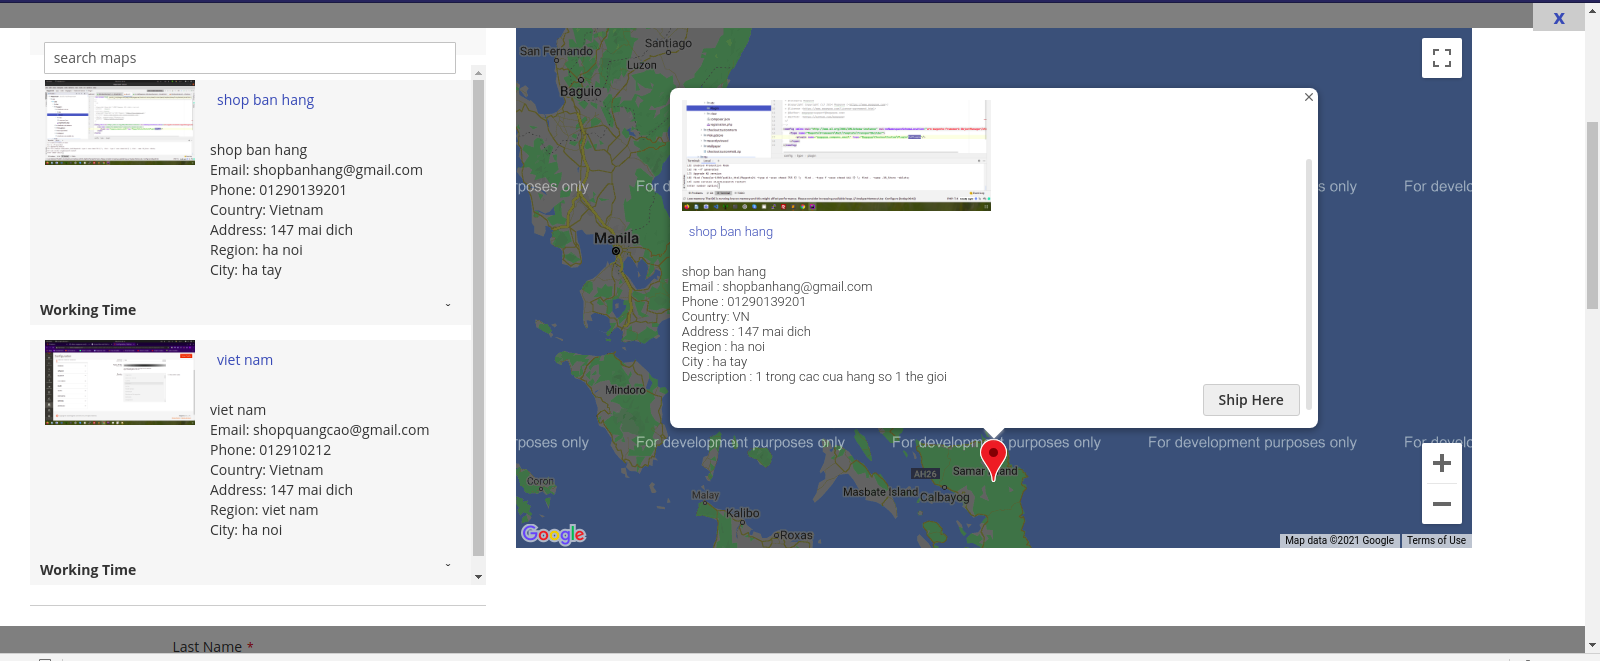Focus the search maps input field

click(250, 58)
